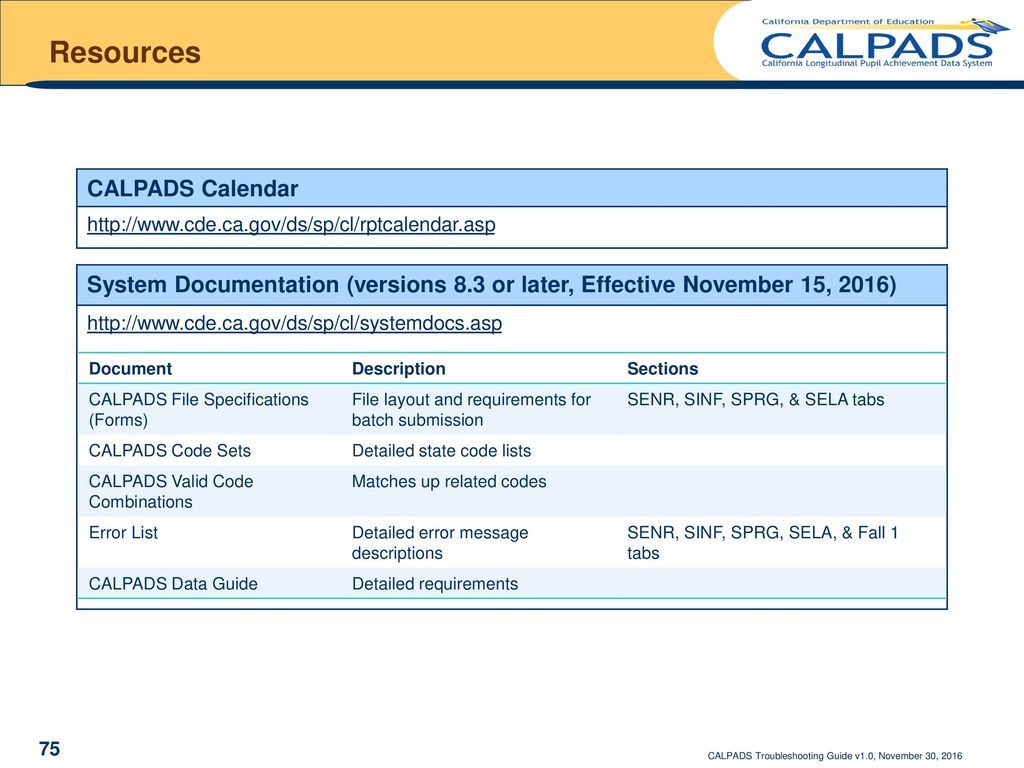
Task: Select the 'Error List' document cell
Action: 123,533
